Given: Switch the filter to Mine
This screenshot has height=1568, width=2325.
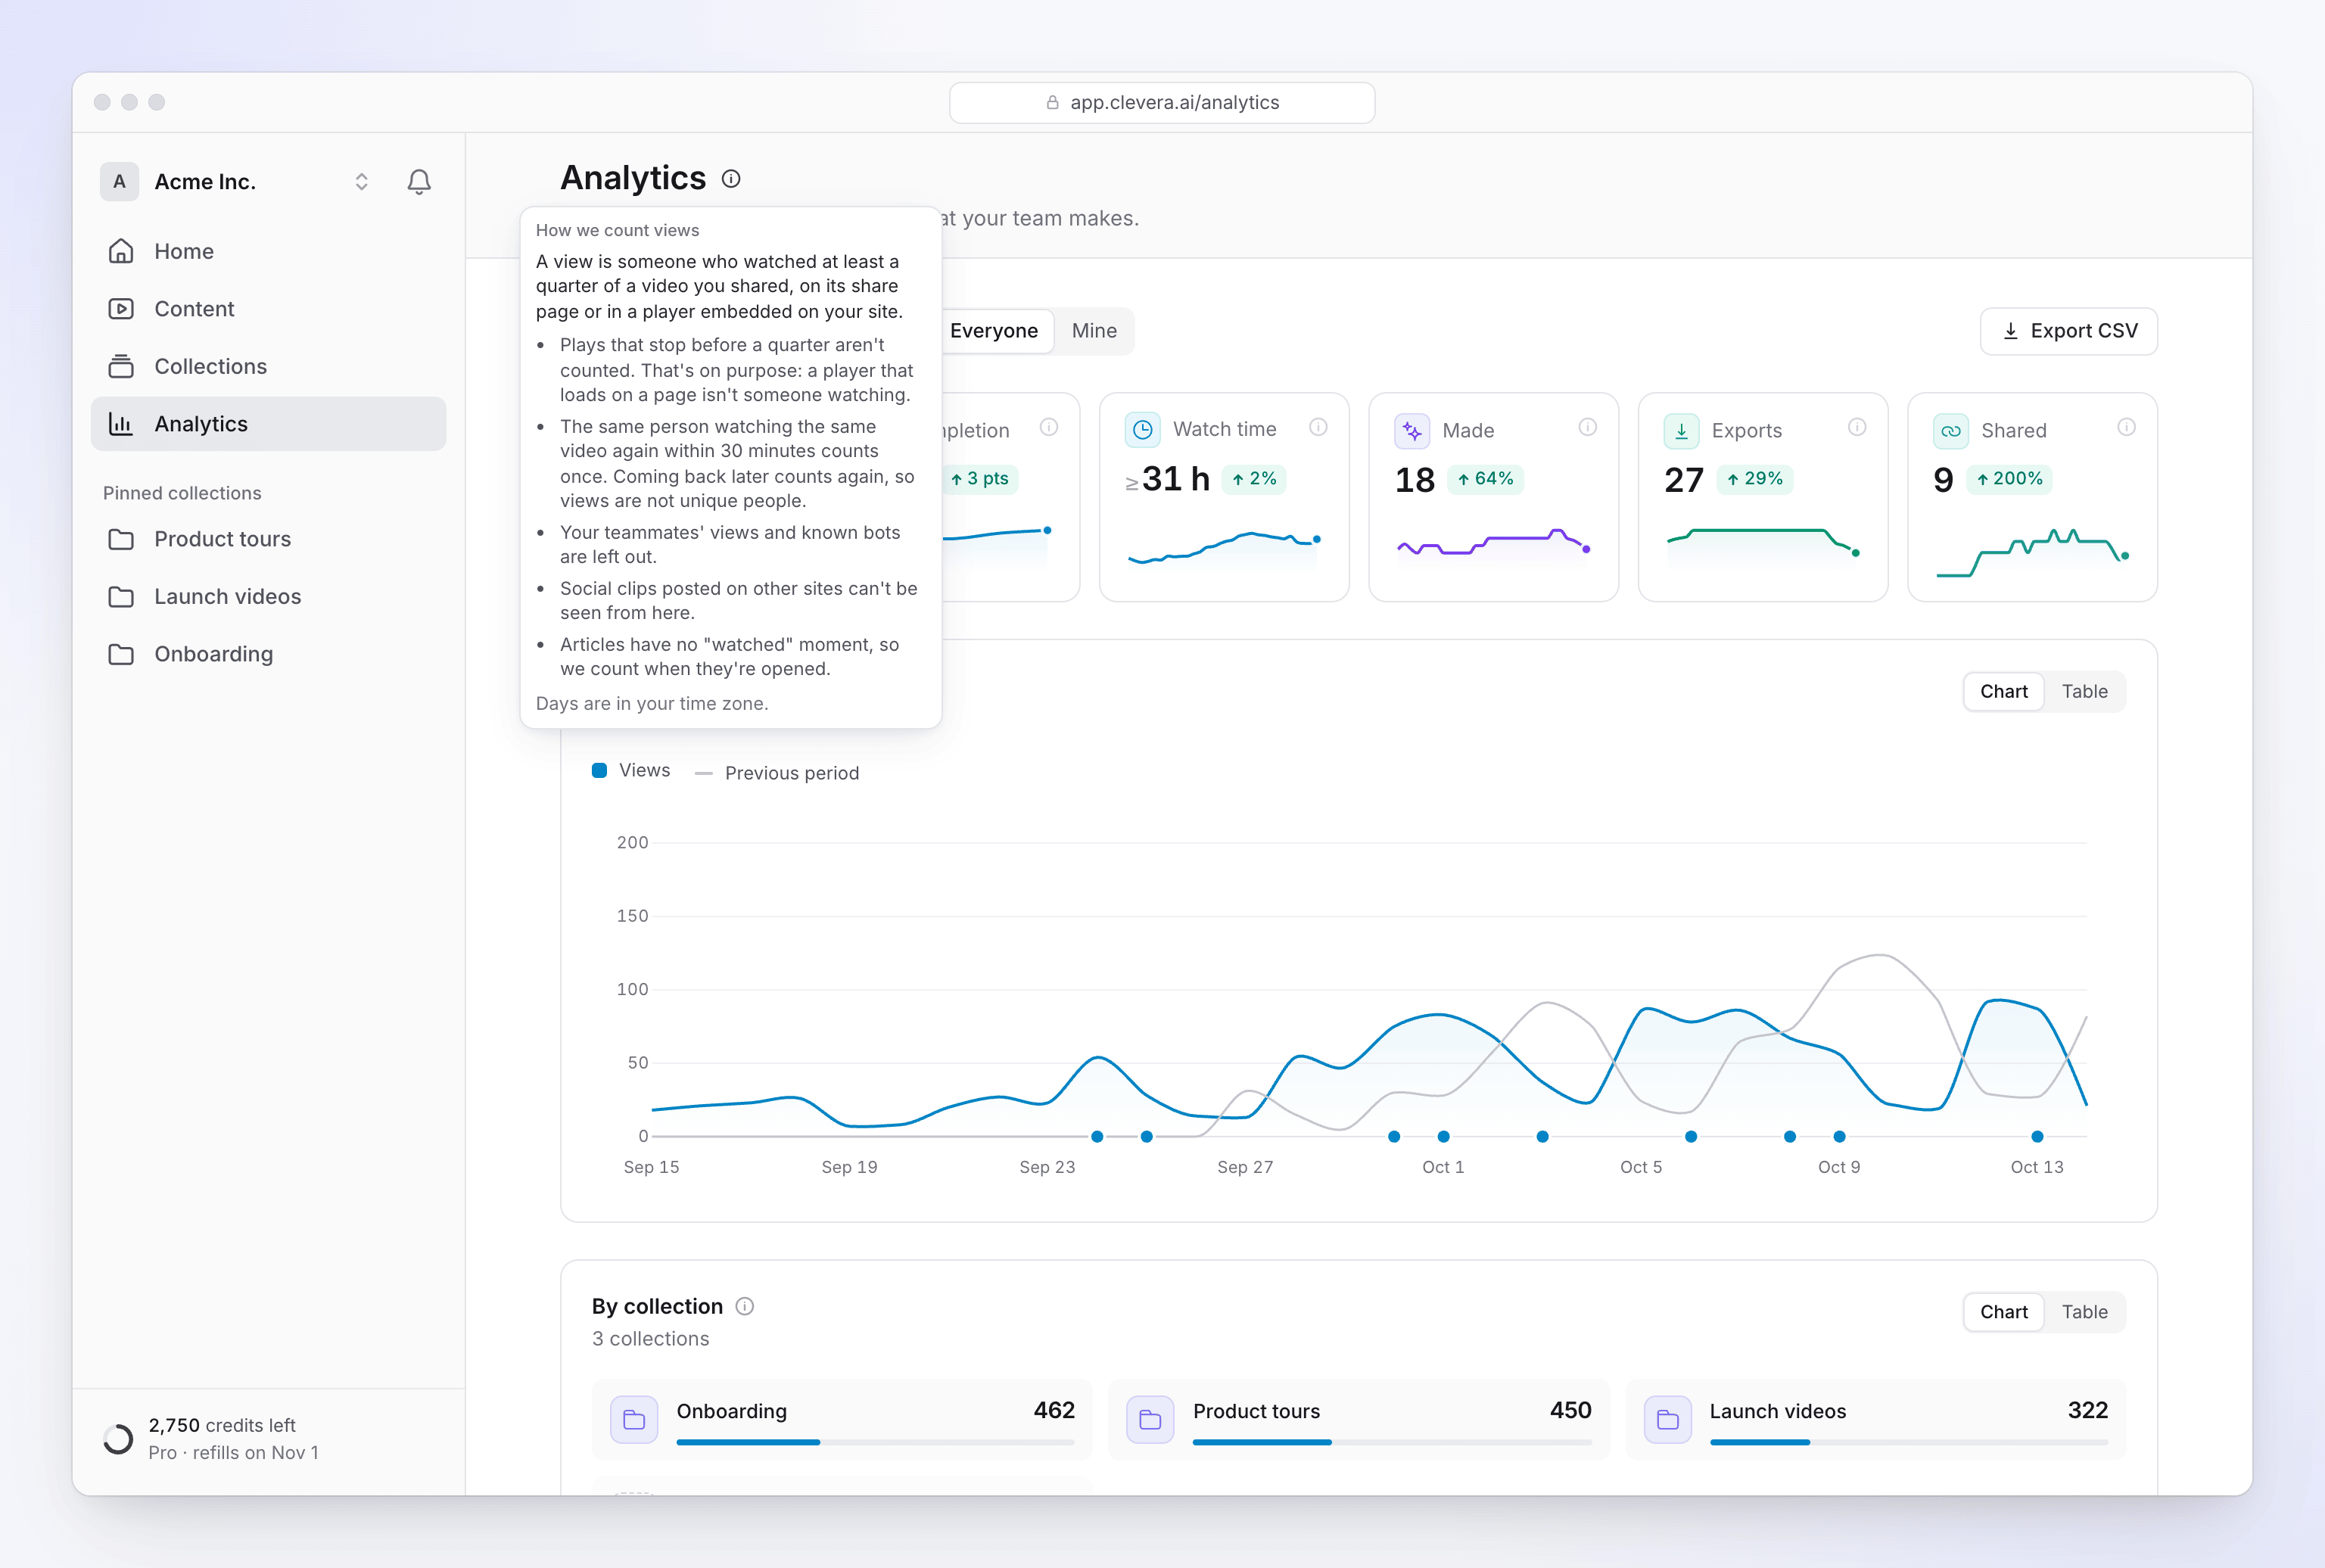Looking at the screenshot, I should click(1094, 331).
